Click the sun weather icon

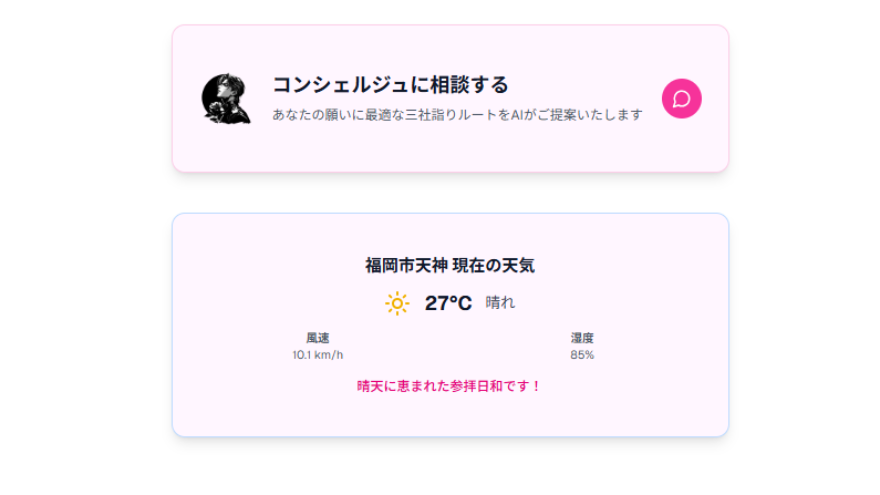pos(397,304)
